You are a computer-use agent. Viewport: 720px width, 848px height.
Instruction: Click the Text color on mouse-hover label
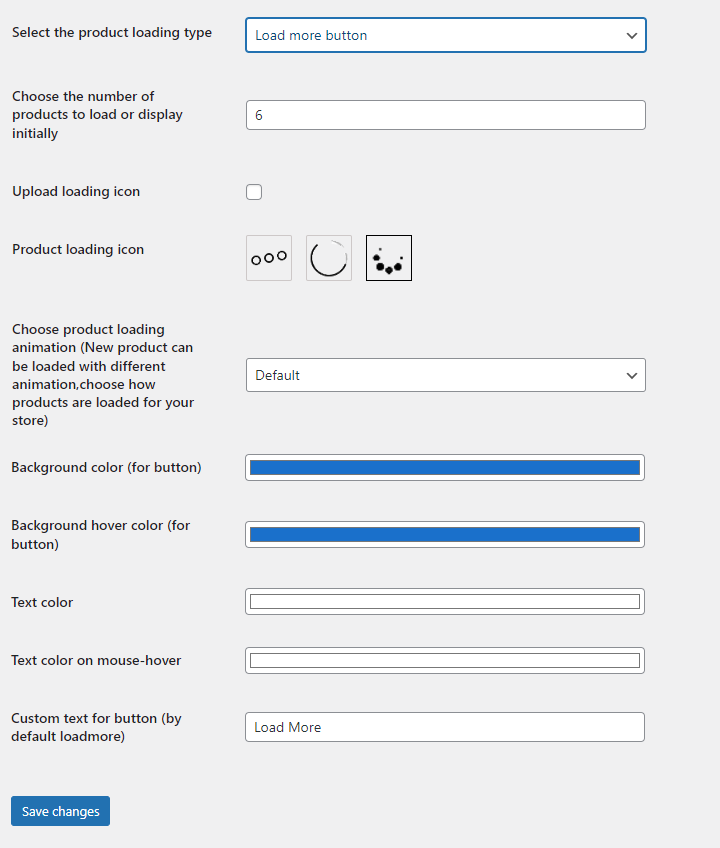coord(96,660)
